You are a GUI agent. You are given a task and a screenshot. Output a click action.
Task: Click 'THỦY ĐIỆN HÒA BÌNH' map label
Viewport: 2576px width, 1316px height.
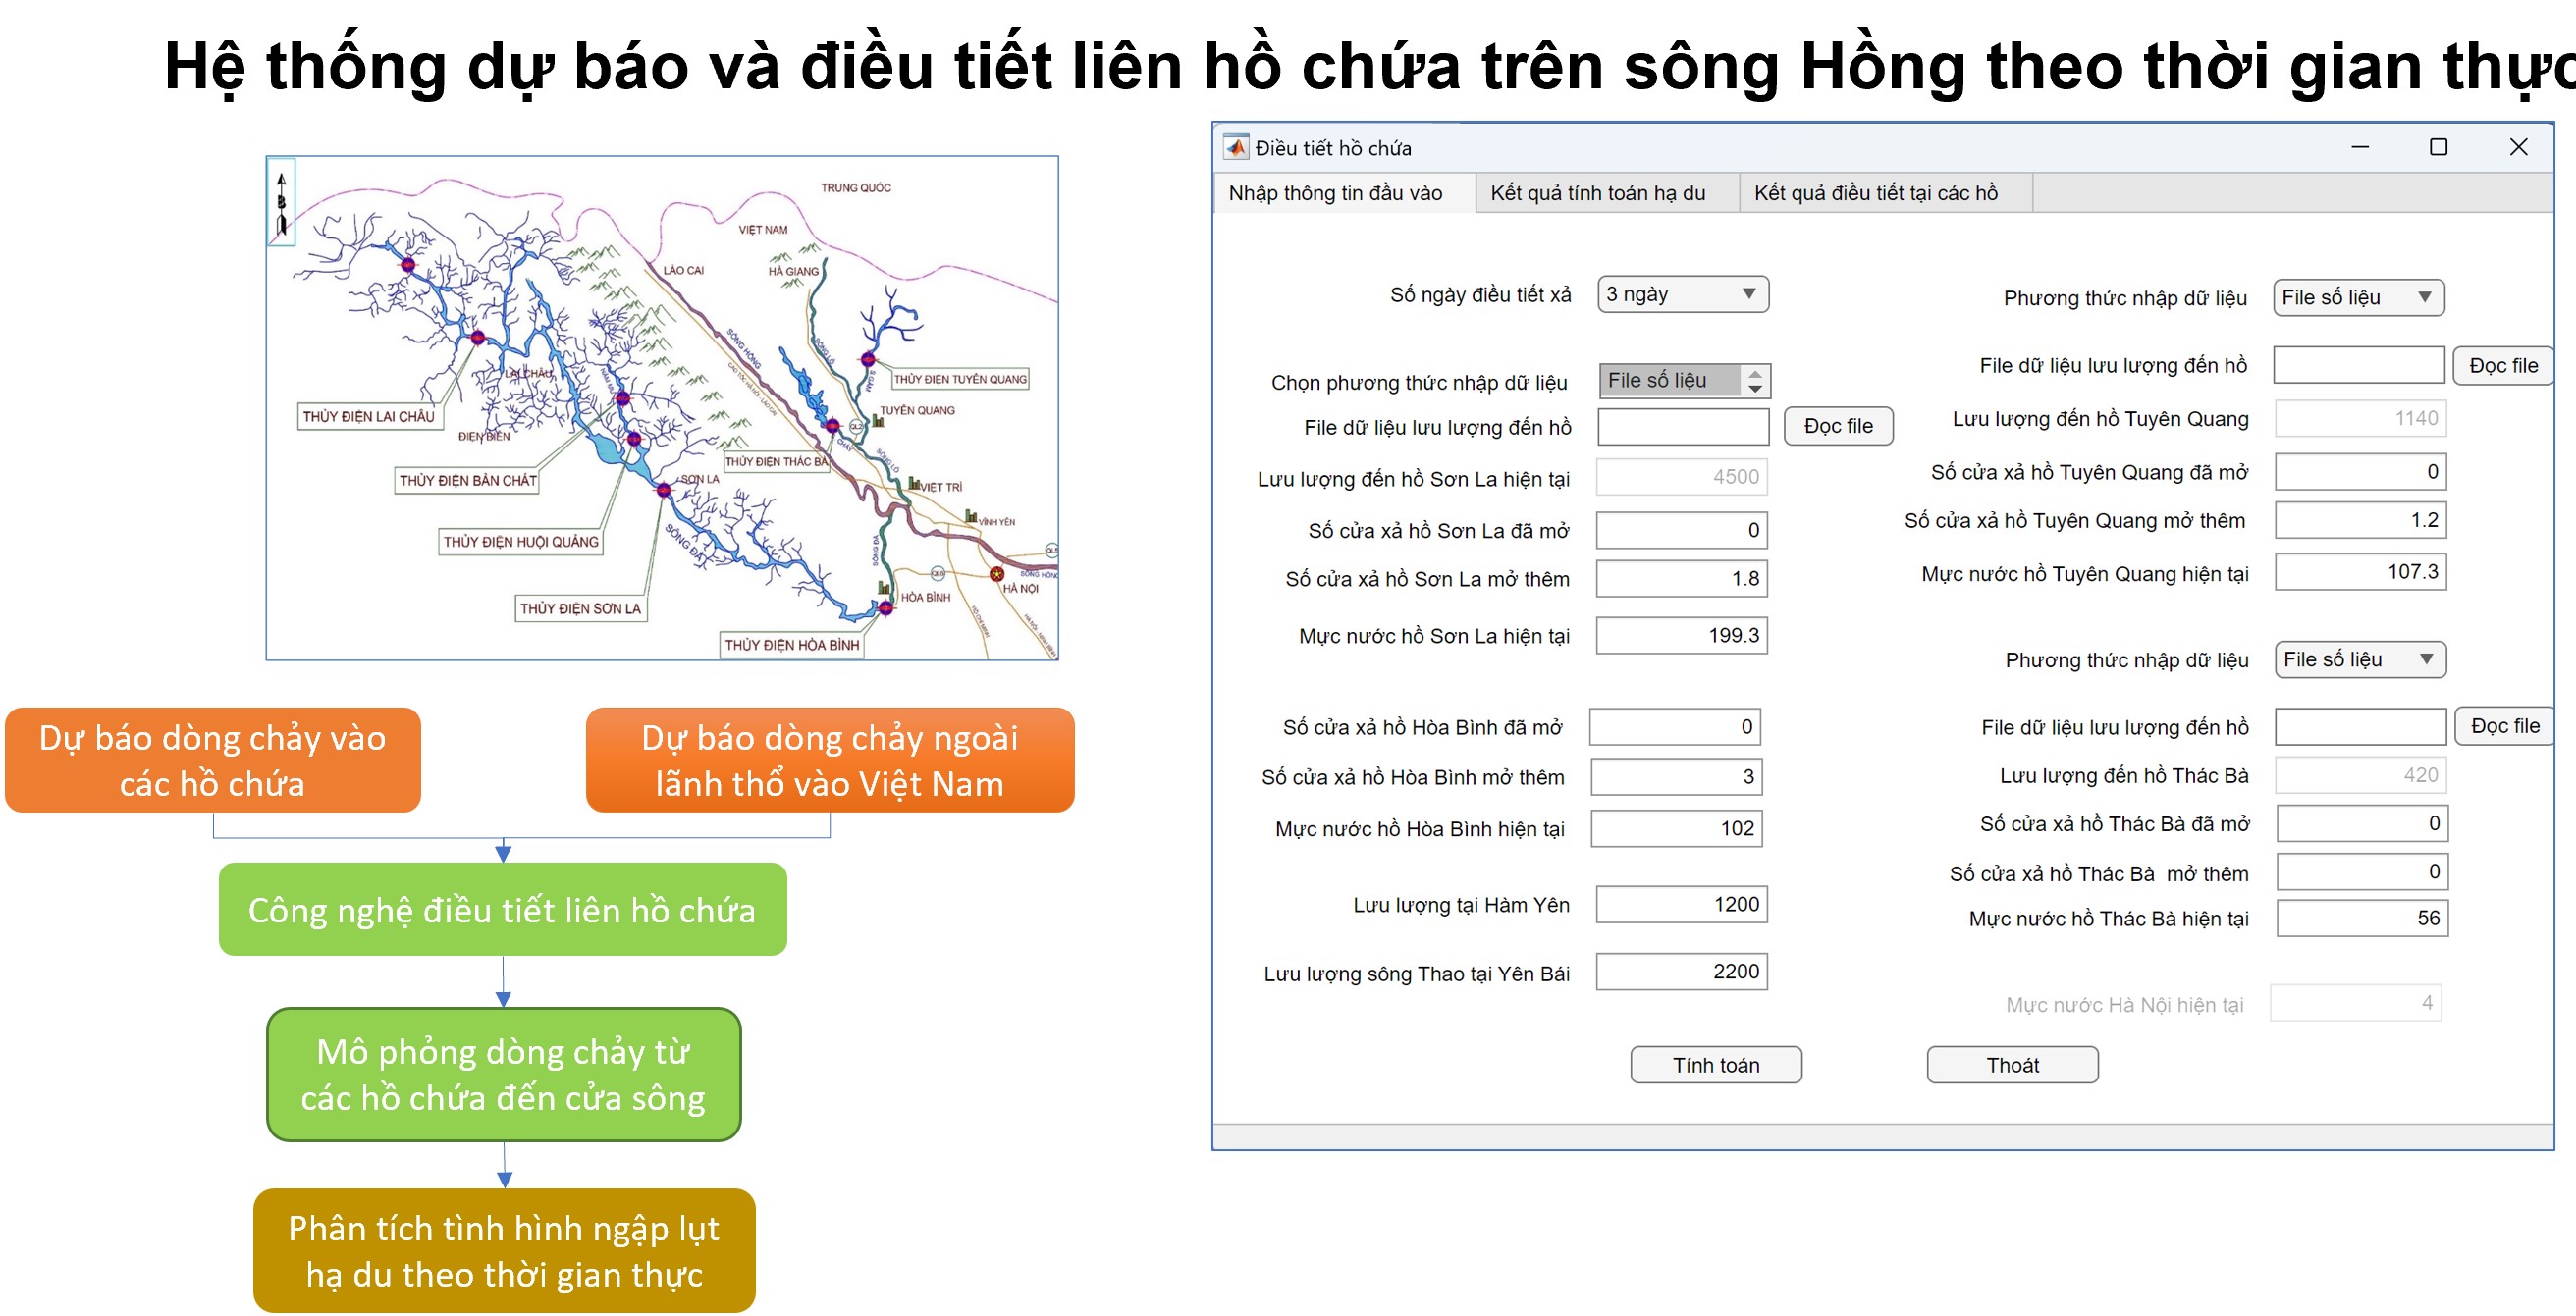(792, 645)
